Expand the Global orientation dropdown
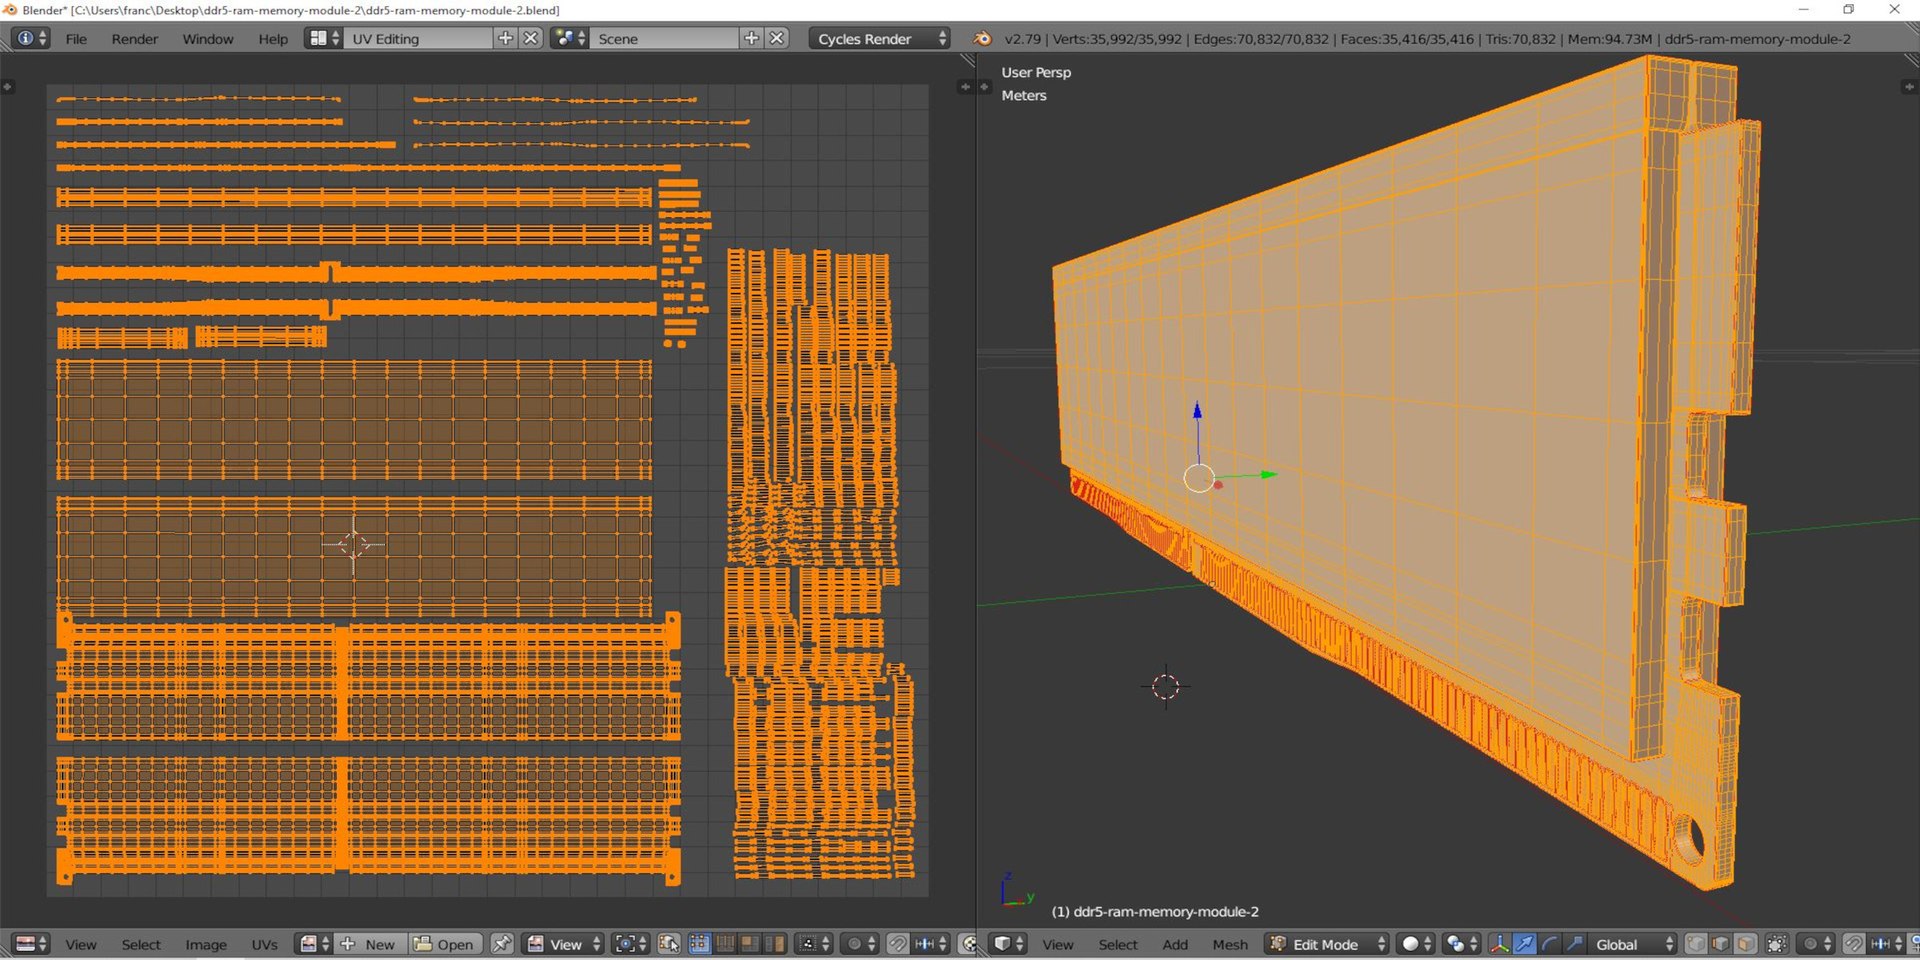Screen dimensions: 1920x960 click(x=1632, y=944)
